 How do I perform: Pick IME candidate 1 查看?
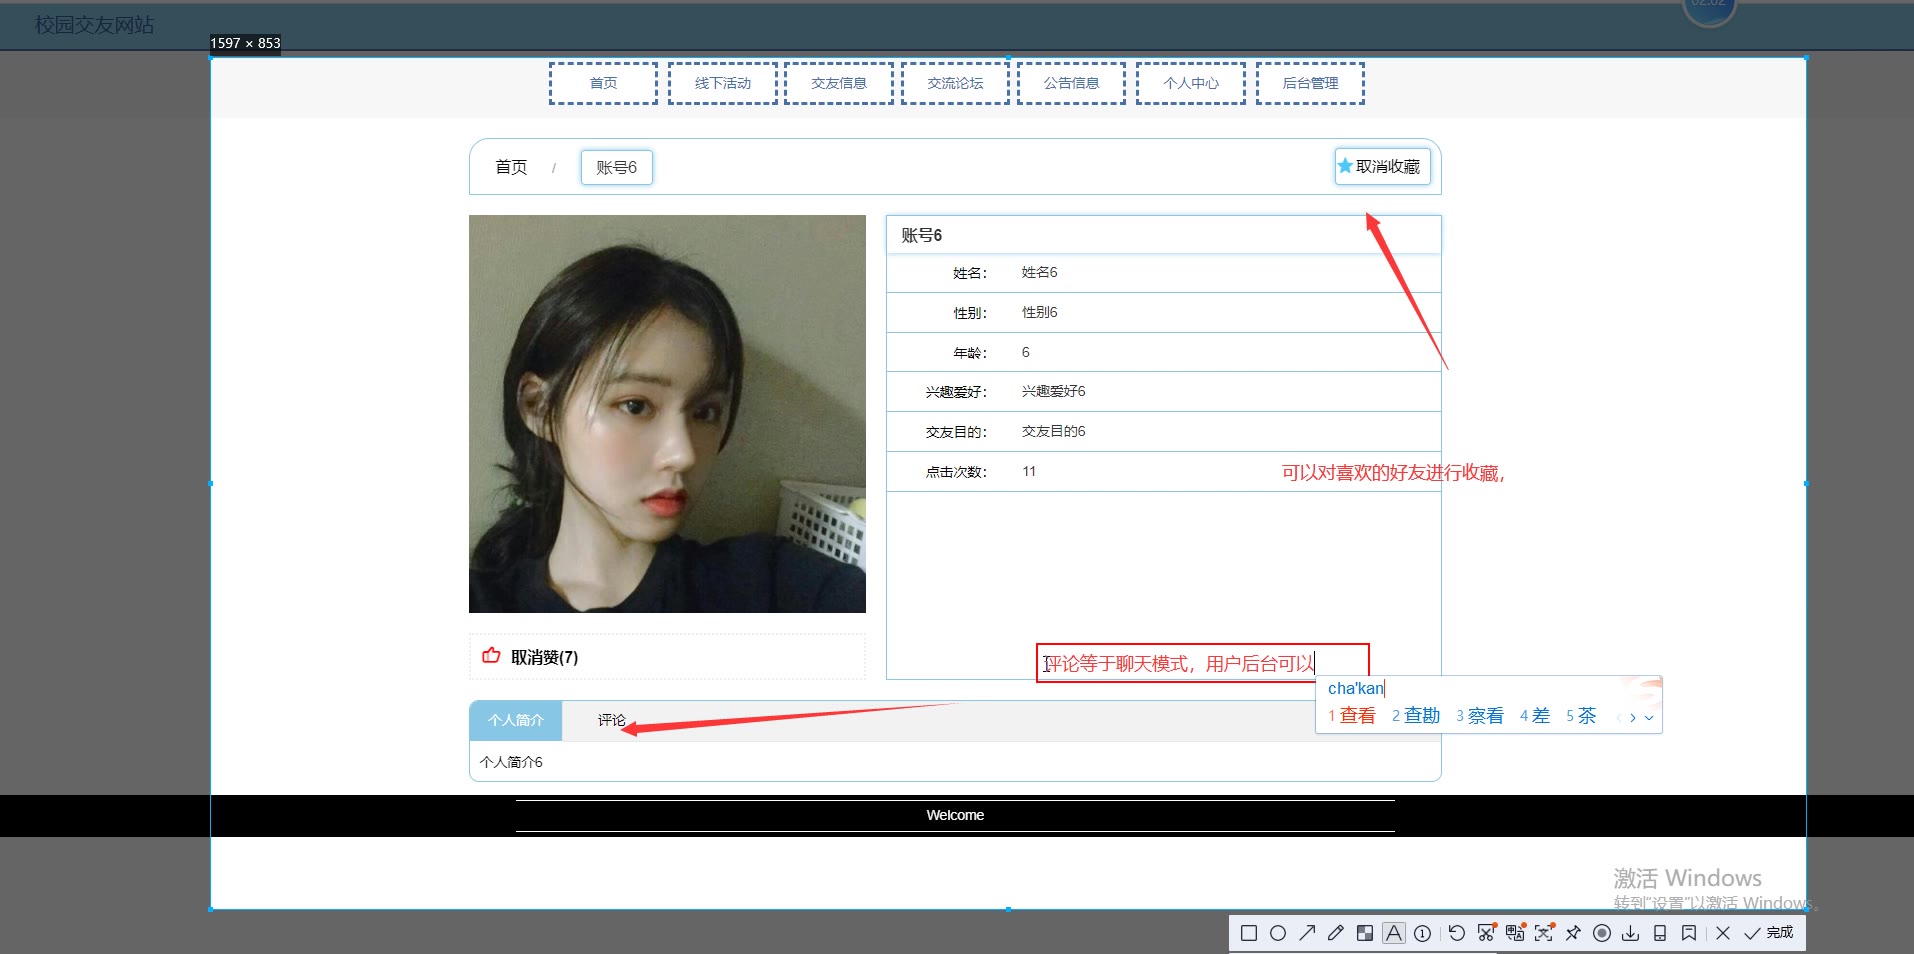[1351, 716]
